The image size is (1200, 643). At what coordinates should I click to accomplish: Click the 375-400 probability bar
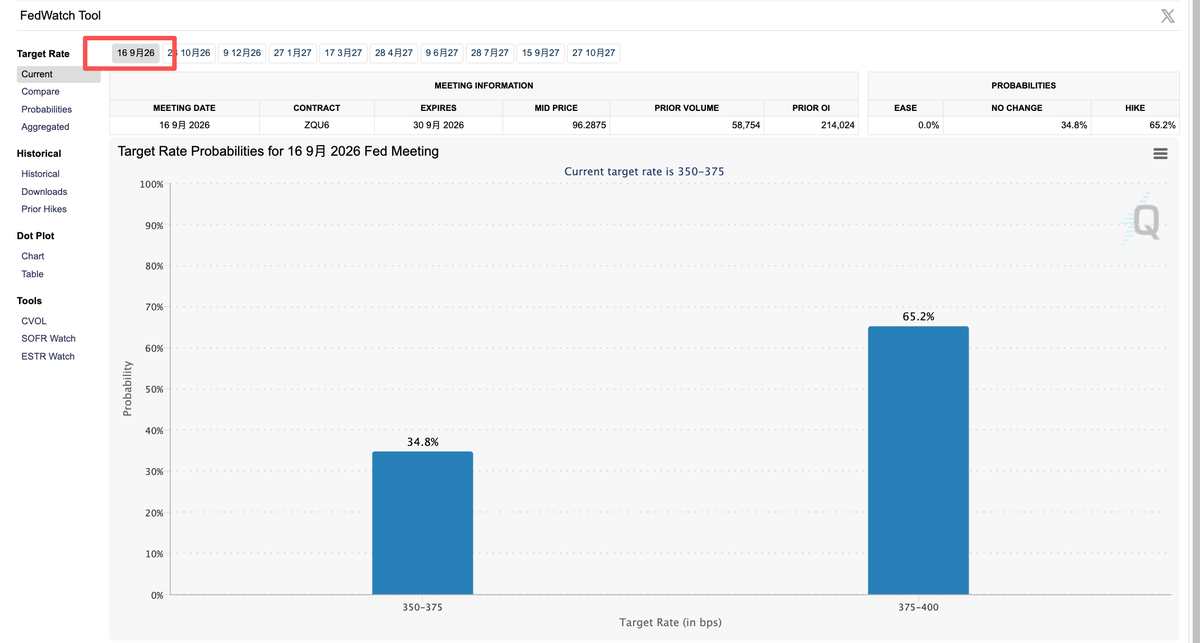[918, 461]
